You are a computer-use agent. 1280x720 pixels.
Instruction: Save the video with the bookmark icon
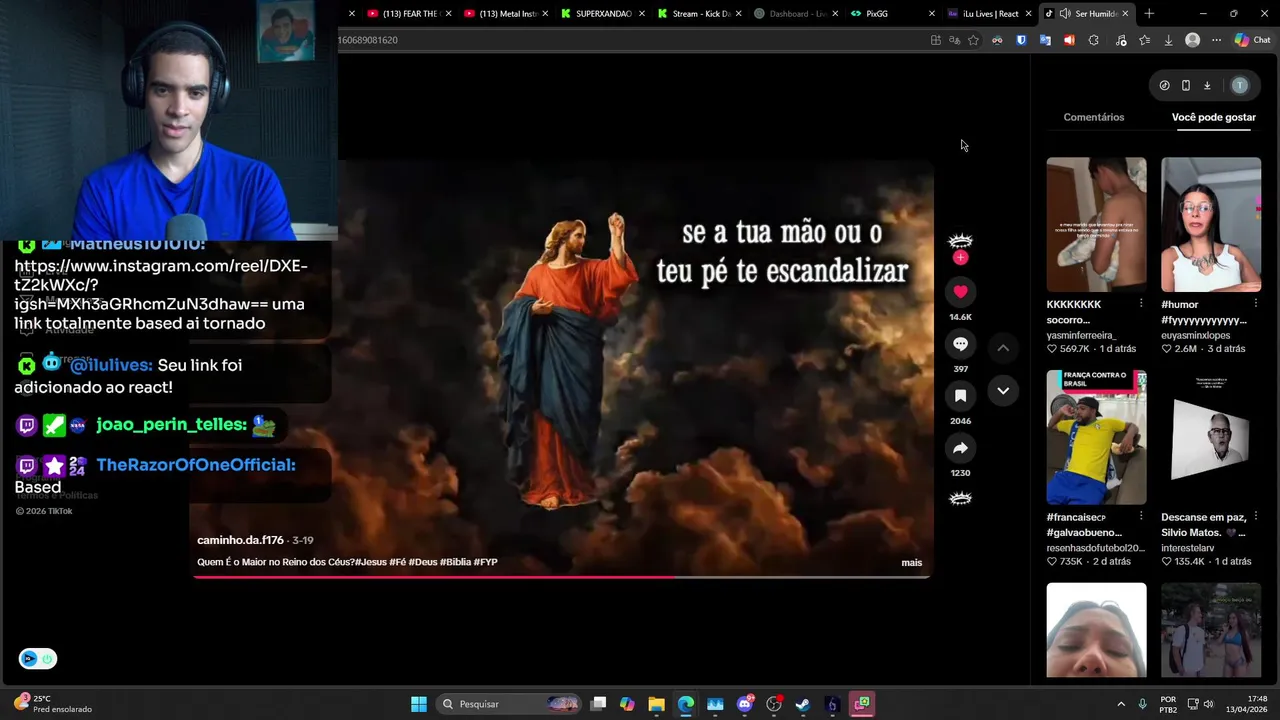960,396
